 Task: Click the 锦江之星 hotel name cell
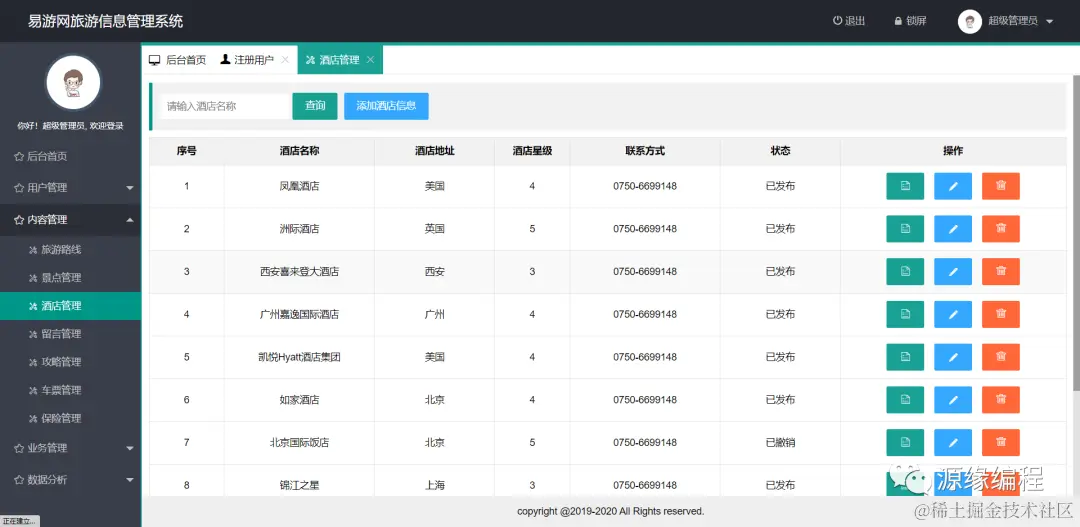[x=299, y=485]
